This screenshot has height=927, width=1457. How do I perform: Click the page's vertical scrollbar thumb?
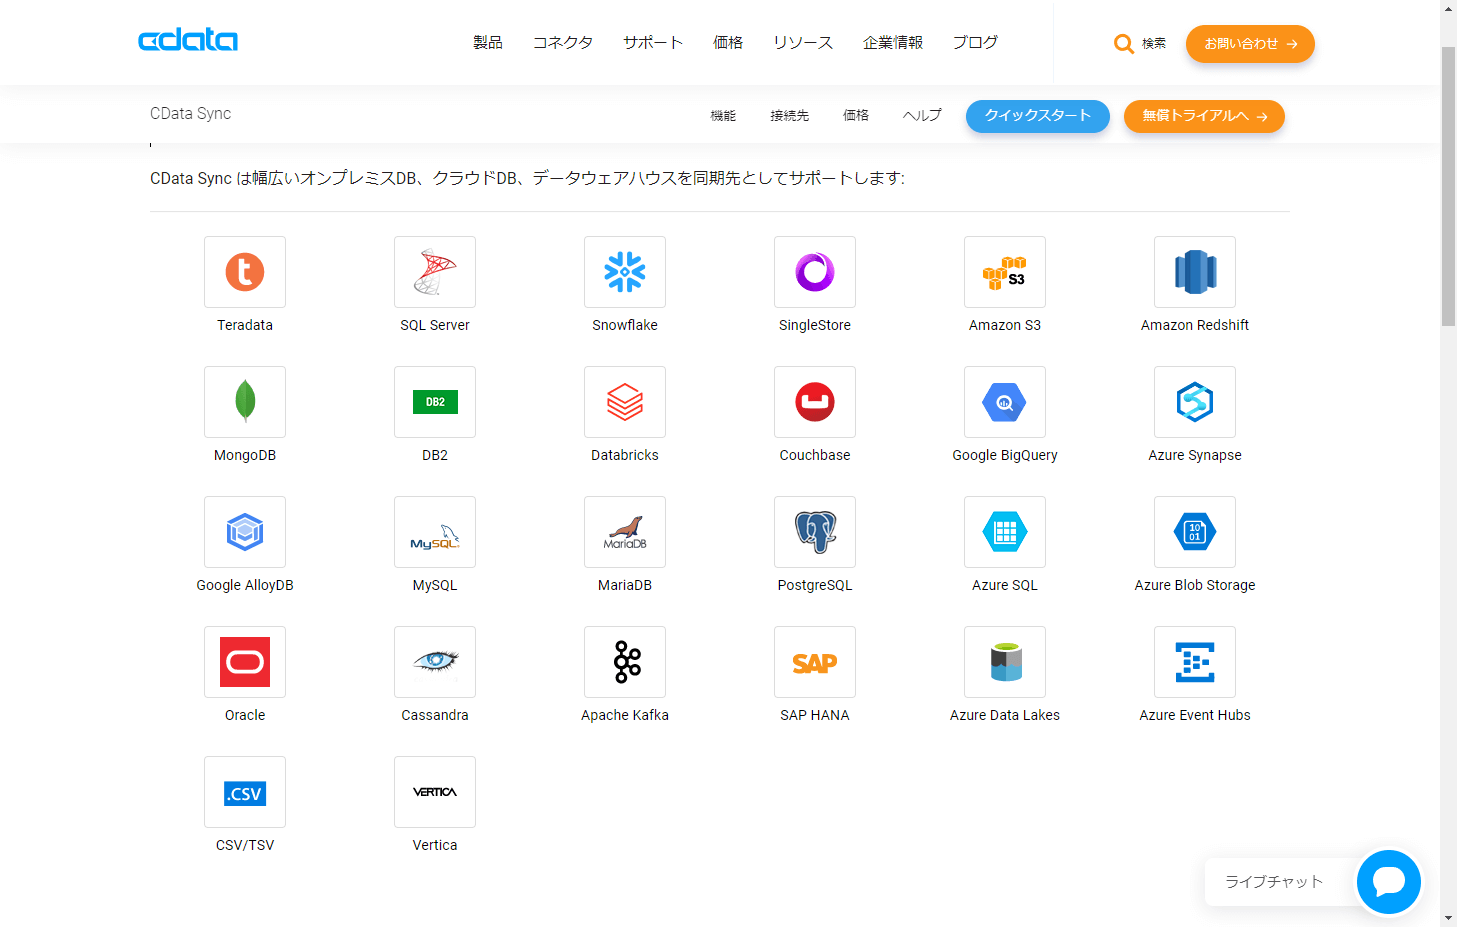click(x=1448, y=185)
